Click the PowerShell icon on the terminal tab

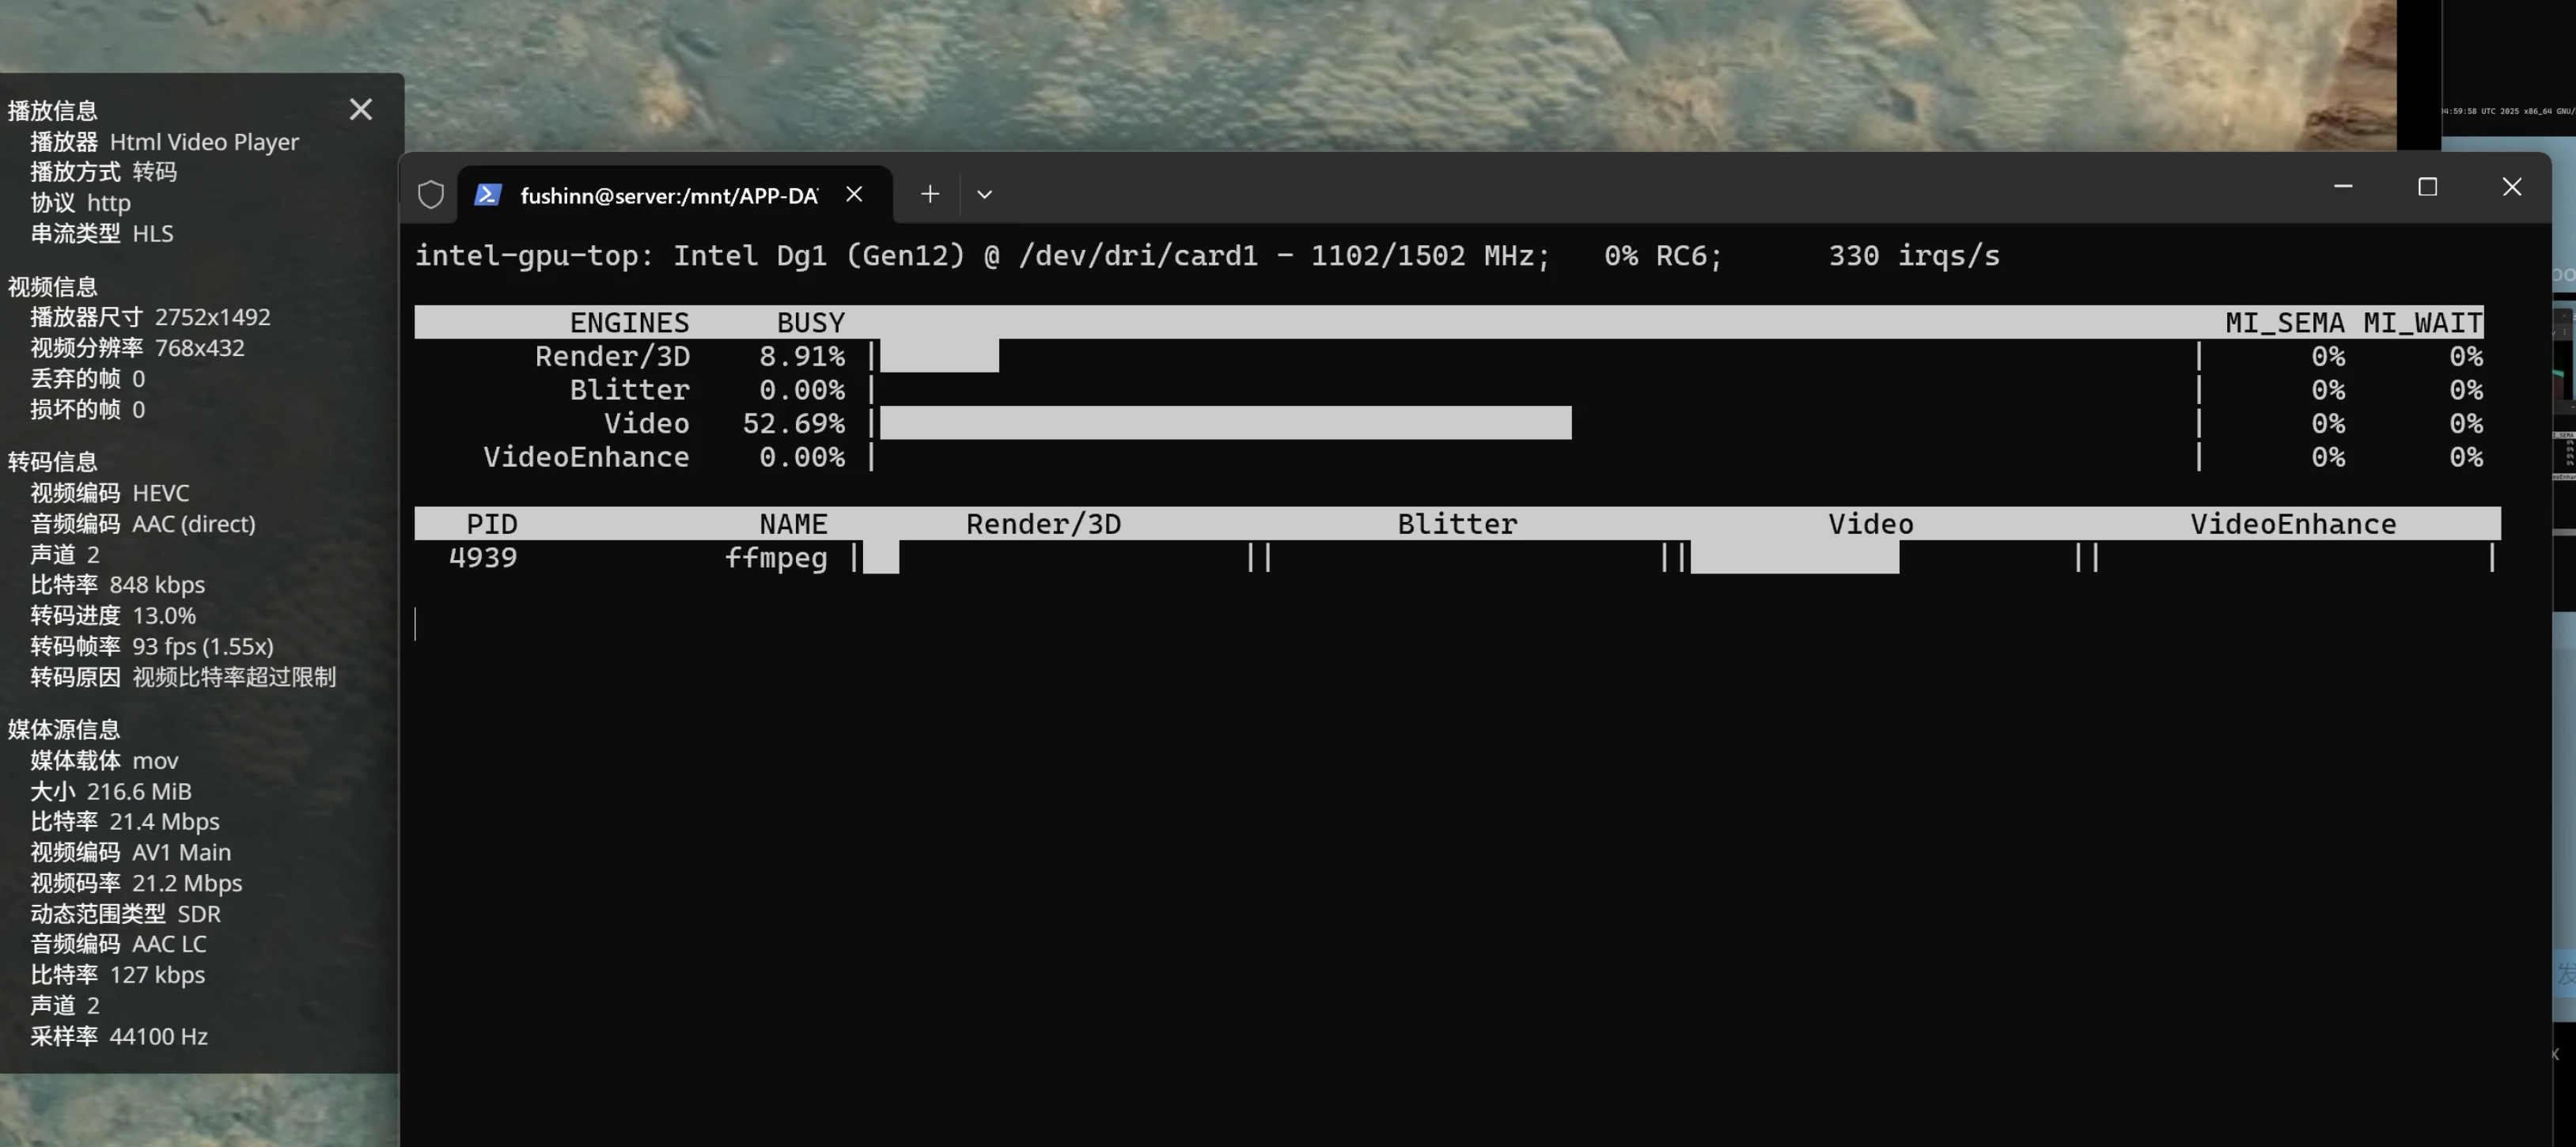pos(488,194)
